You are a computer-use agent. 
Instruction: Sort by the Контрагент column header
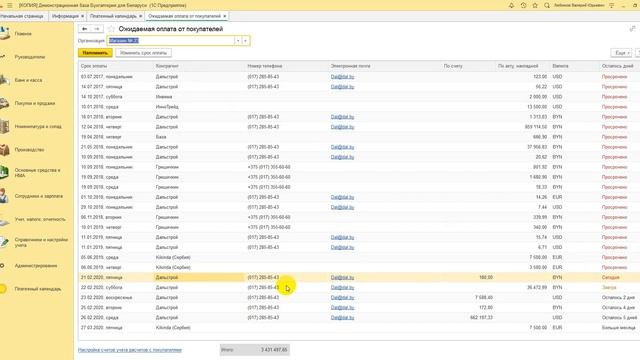(x=199, y=66)
